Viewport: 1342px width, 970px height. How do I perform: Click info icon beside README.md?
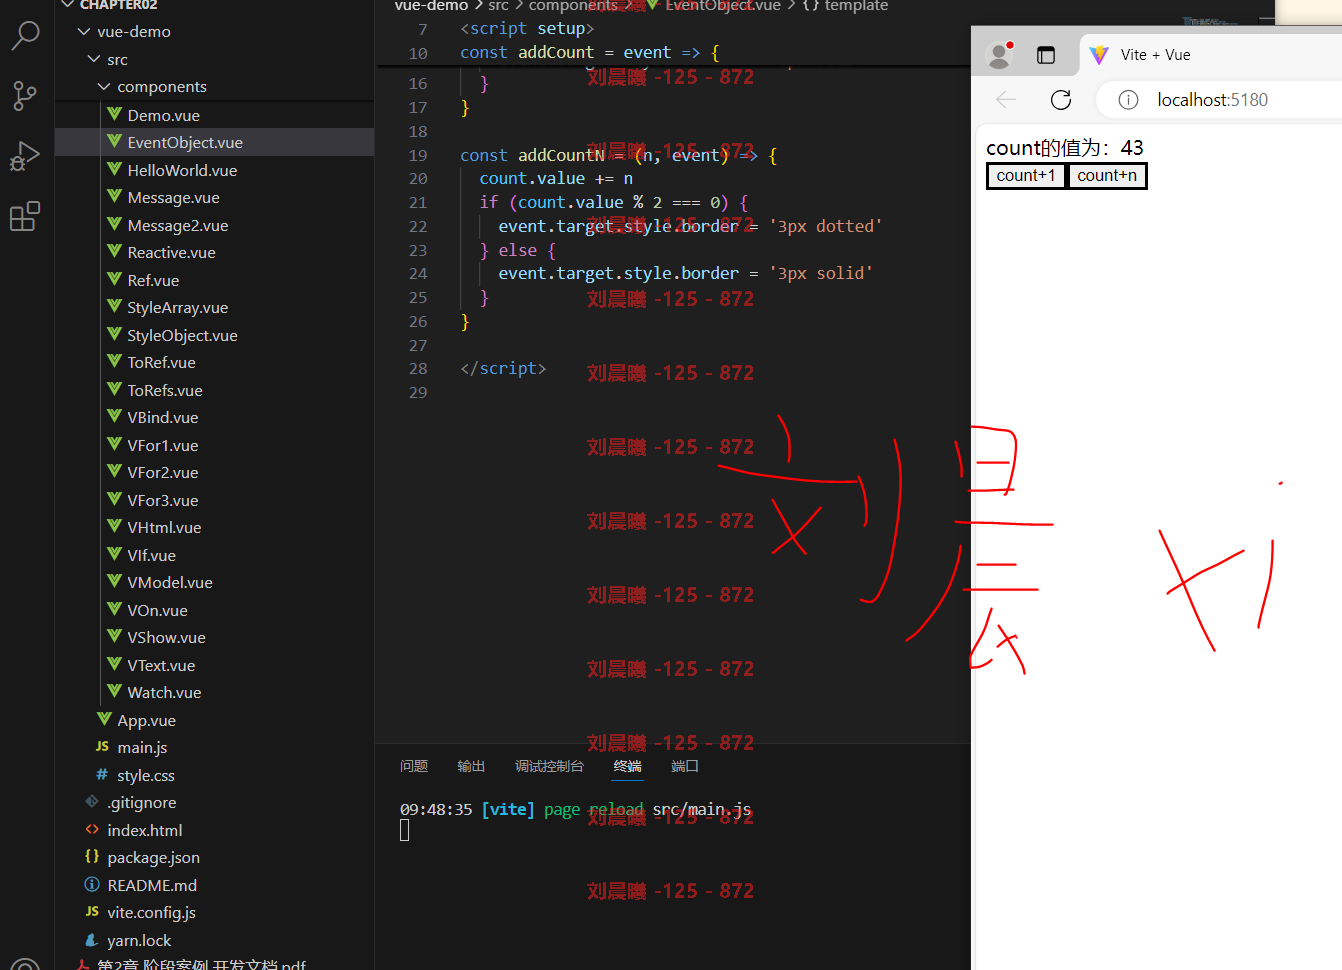tap(92, 885)
